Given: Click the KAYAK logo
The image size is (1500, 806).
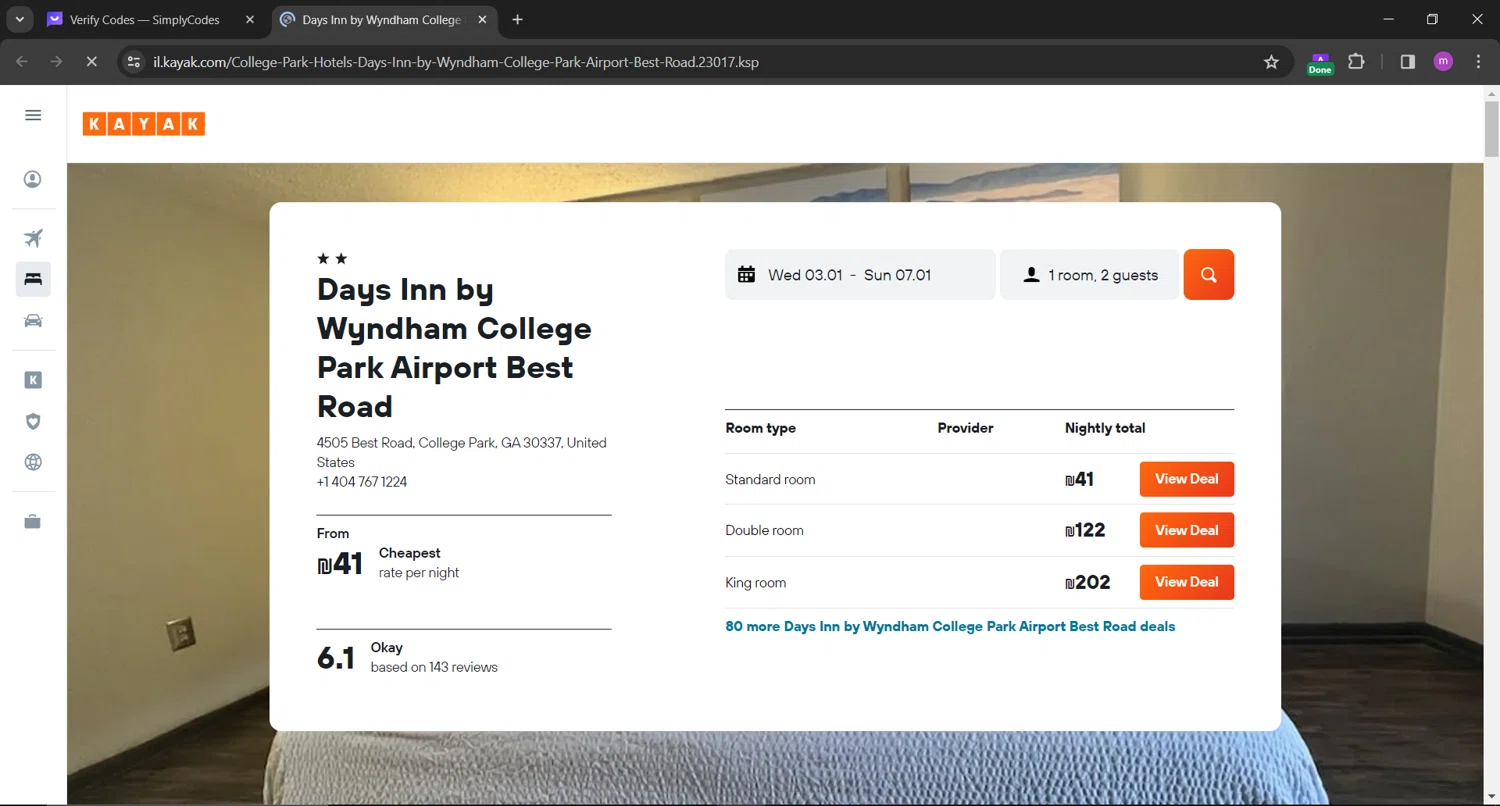Looking at the screenshot, I should point(144,124).
